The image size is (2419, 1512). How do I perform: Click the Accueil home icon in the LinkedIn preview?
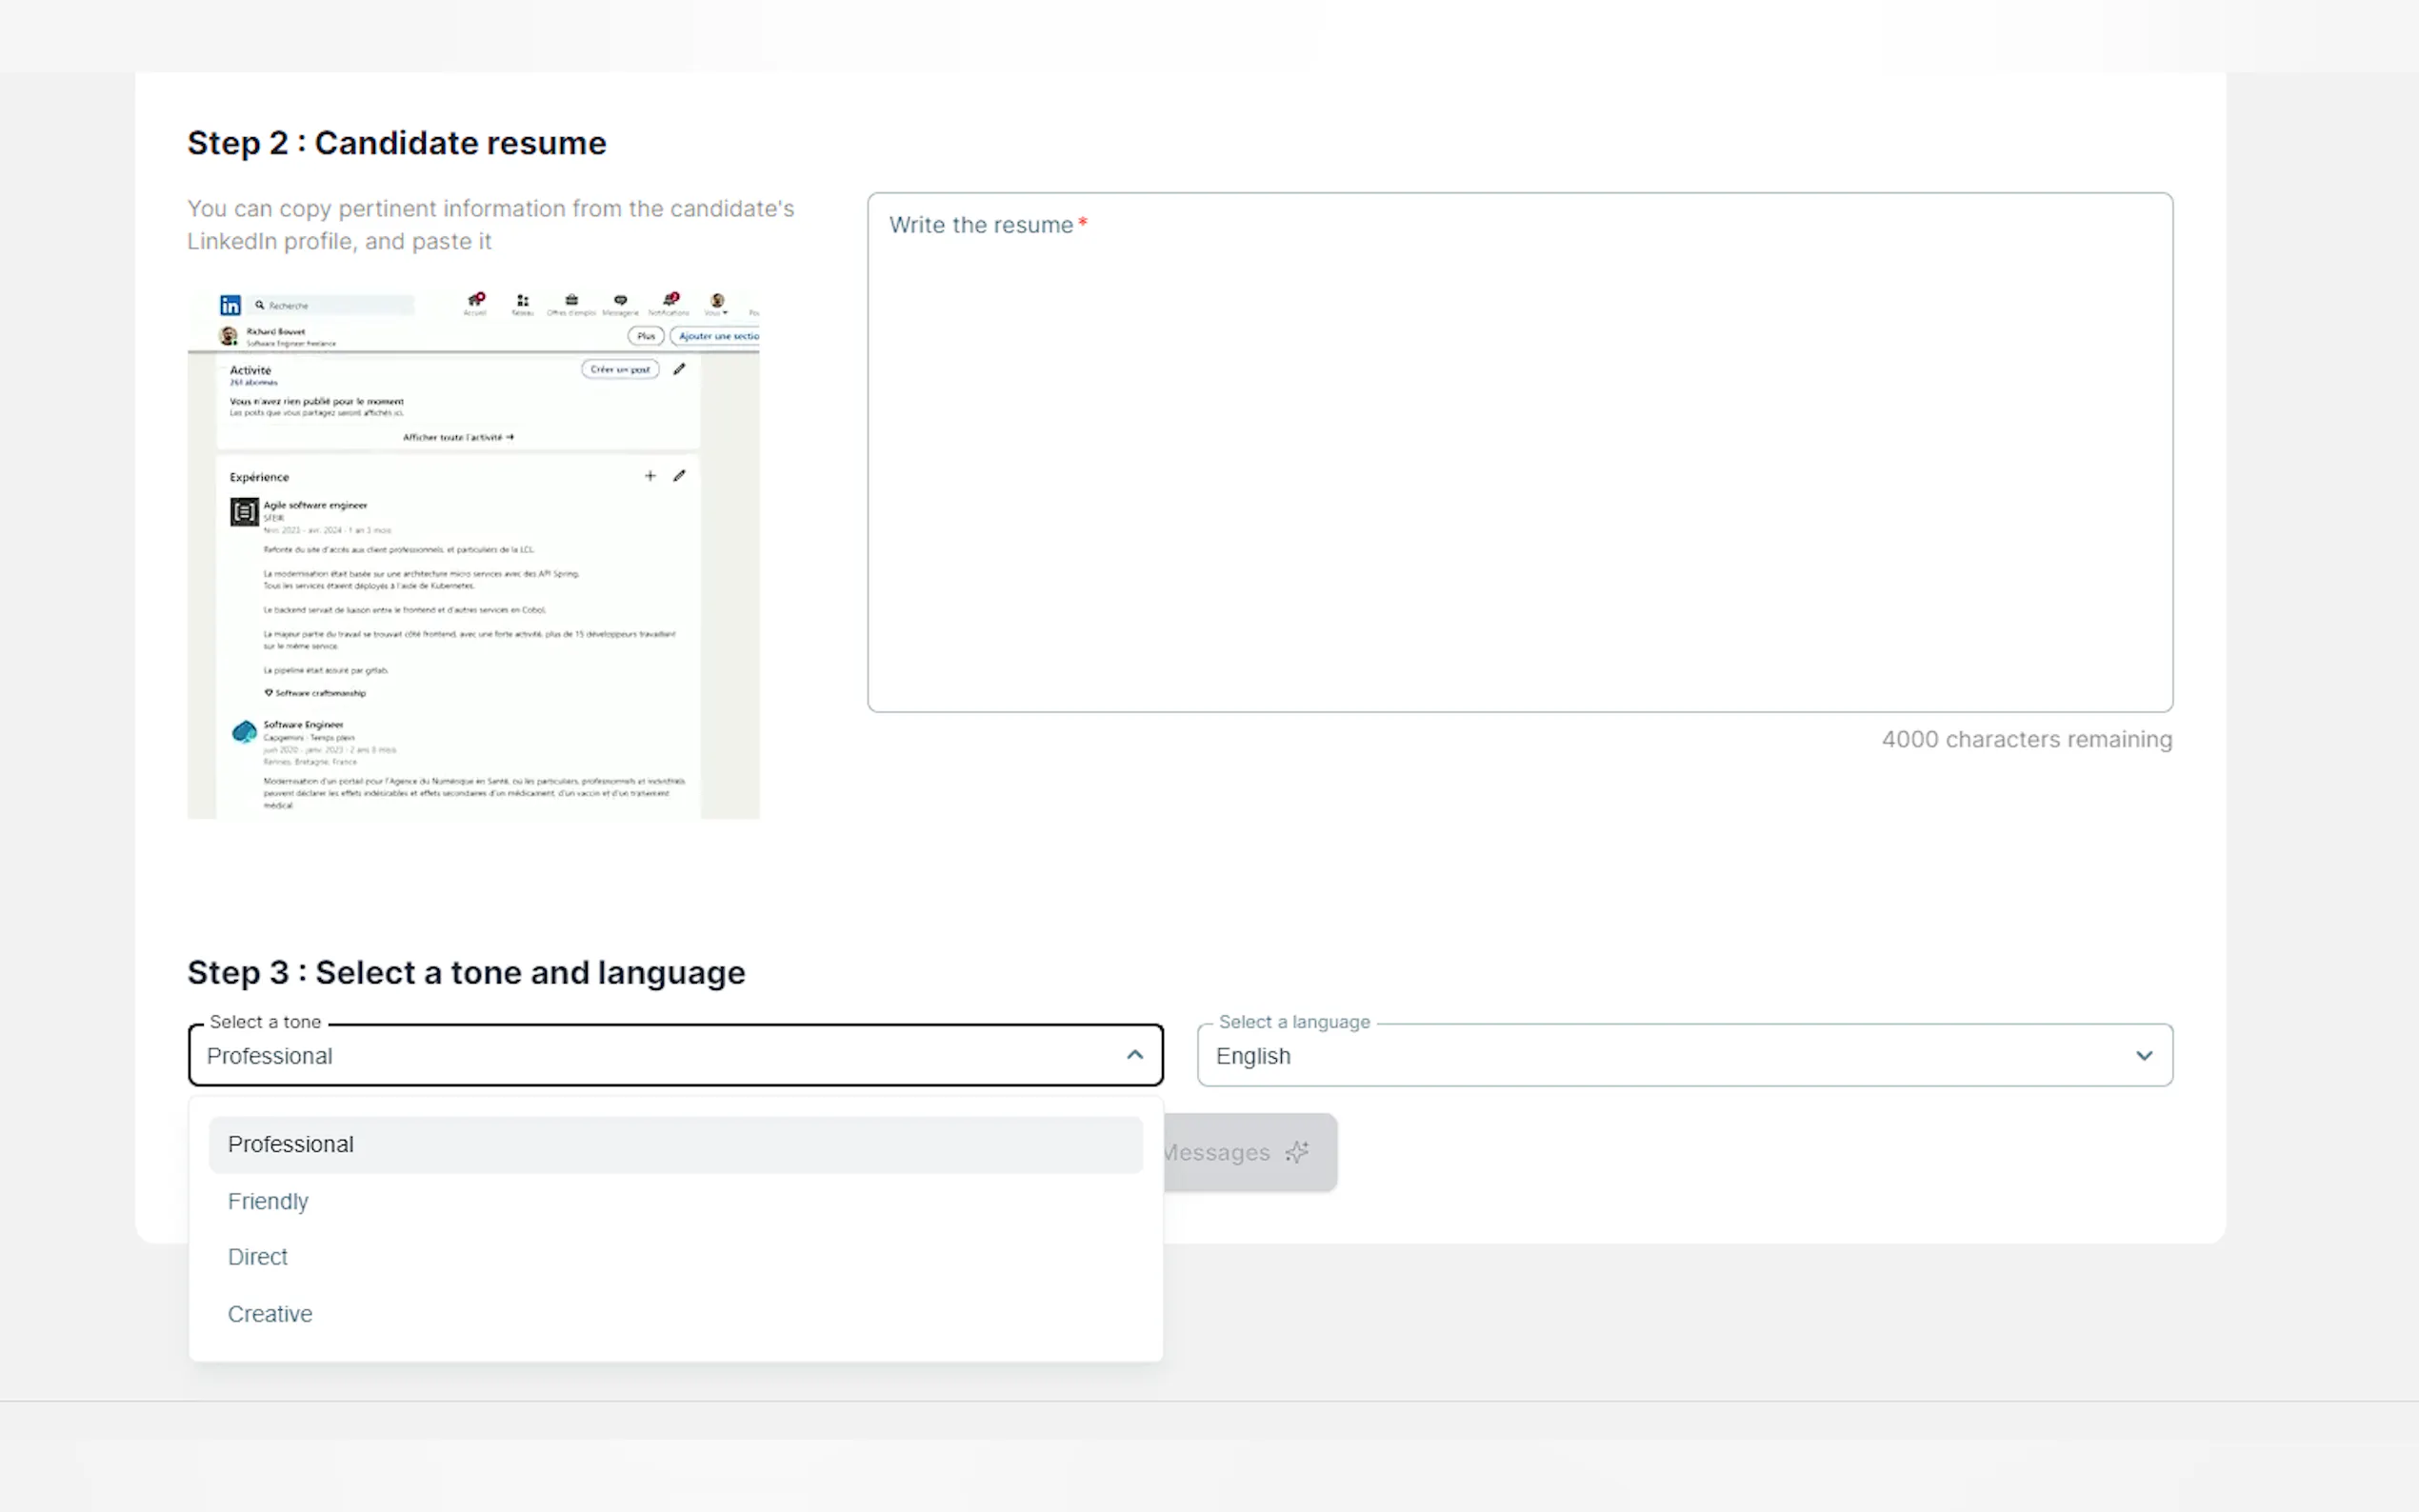(x=476, y=300)
